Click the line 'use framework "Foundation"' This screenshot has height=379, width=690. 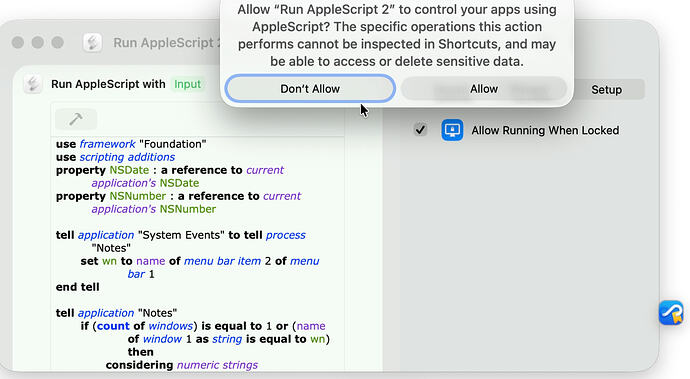(131, 144)
